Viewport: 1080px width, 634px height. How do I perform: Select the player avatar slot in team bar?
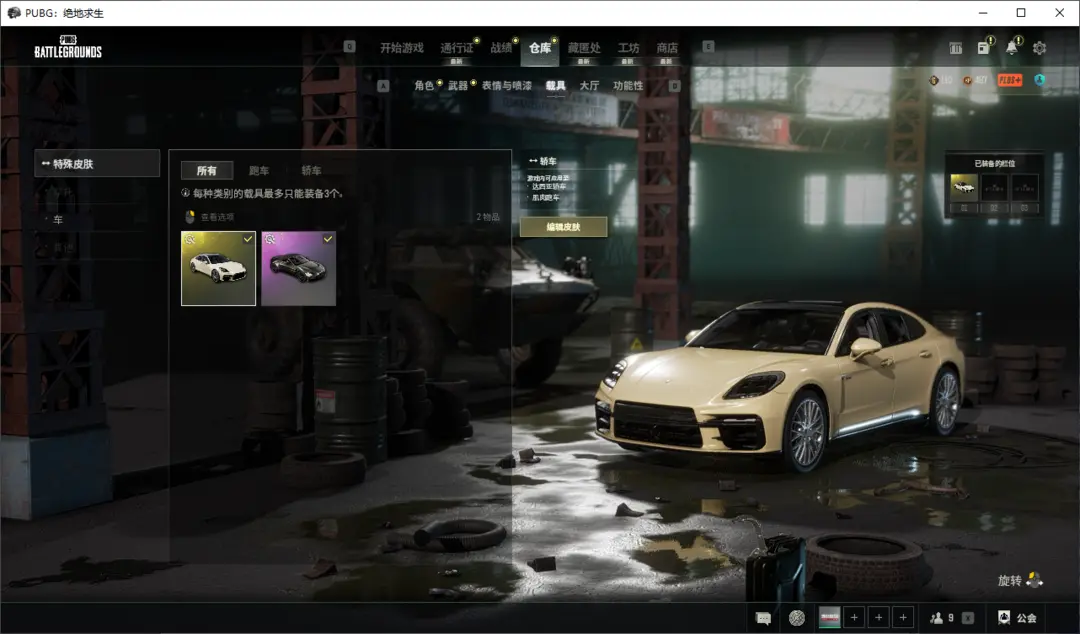(829, 617)
